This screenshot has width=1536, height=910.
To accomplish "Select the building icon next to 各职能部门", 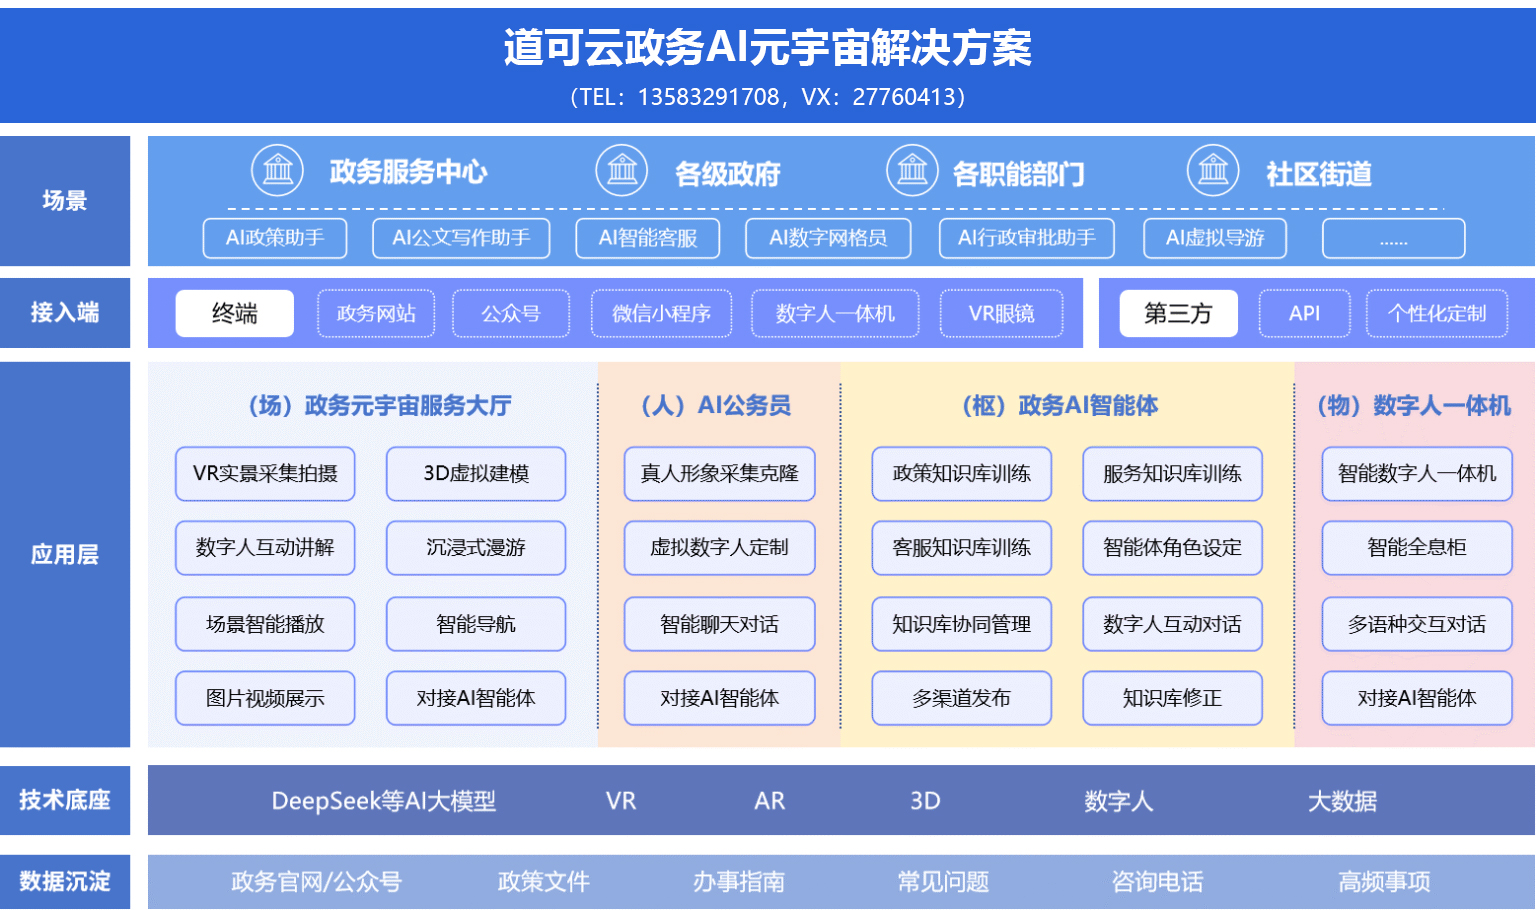I will pos(912,170).
